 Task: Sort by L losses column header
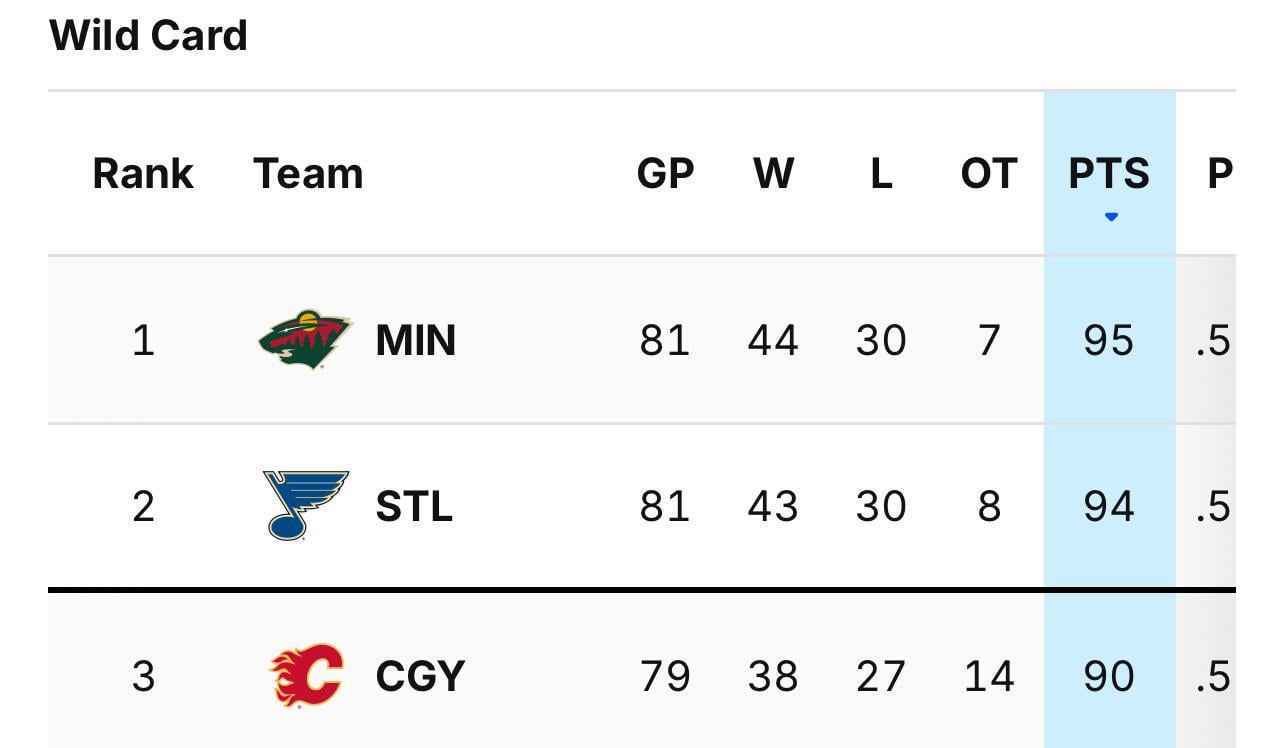click(880, 174)
